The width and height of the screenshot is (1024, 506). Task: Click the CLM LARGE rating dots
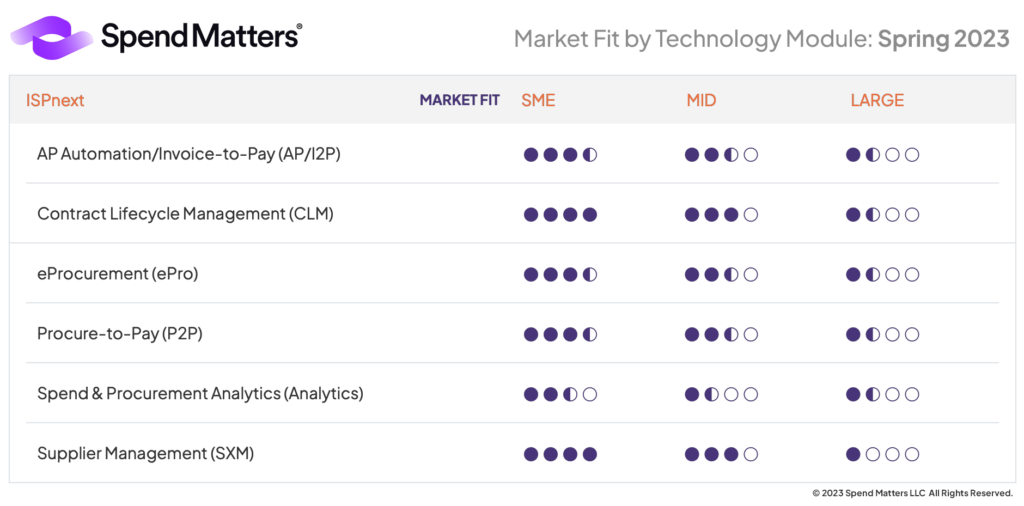pyautogui.click(x=882, y=215)
